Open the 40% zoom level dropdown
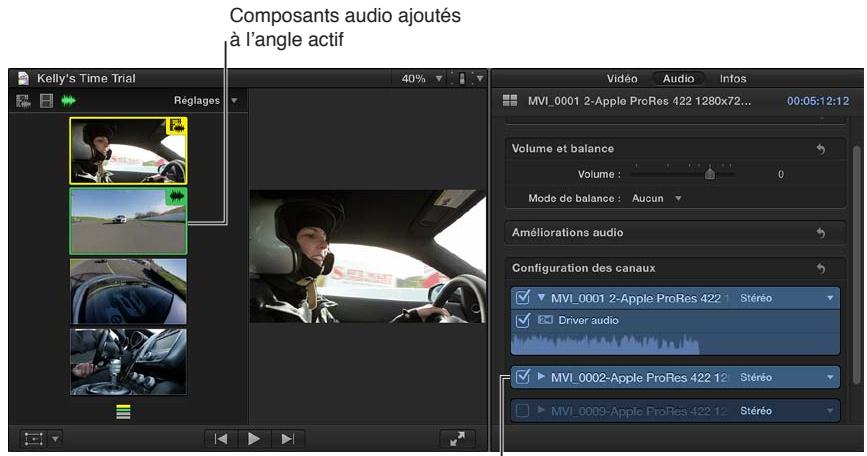The height and width of the screenshot is (456, 867). 422,78
